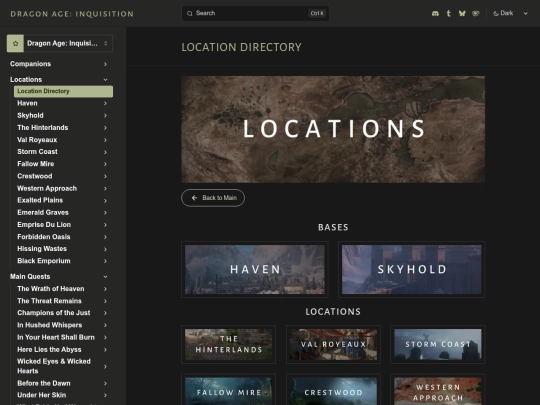The width and height of the screenshot is (540, 405).
Task: Expand Here Lies the Abyss chevron
Action: 105,350
